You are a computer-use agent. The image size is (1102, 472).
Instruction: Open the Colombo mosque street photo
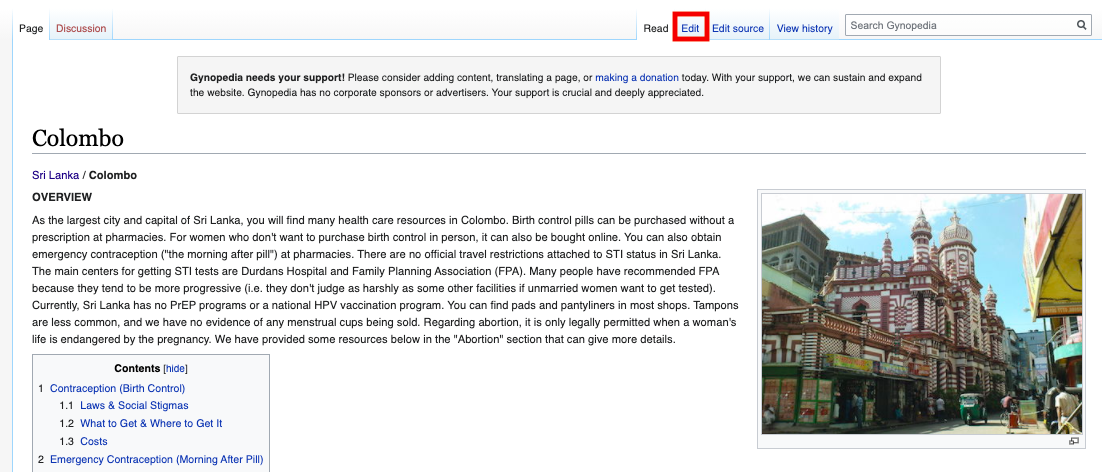(x=922, y=312)
